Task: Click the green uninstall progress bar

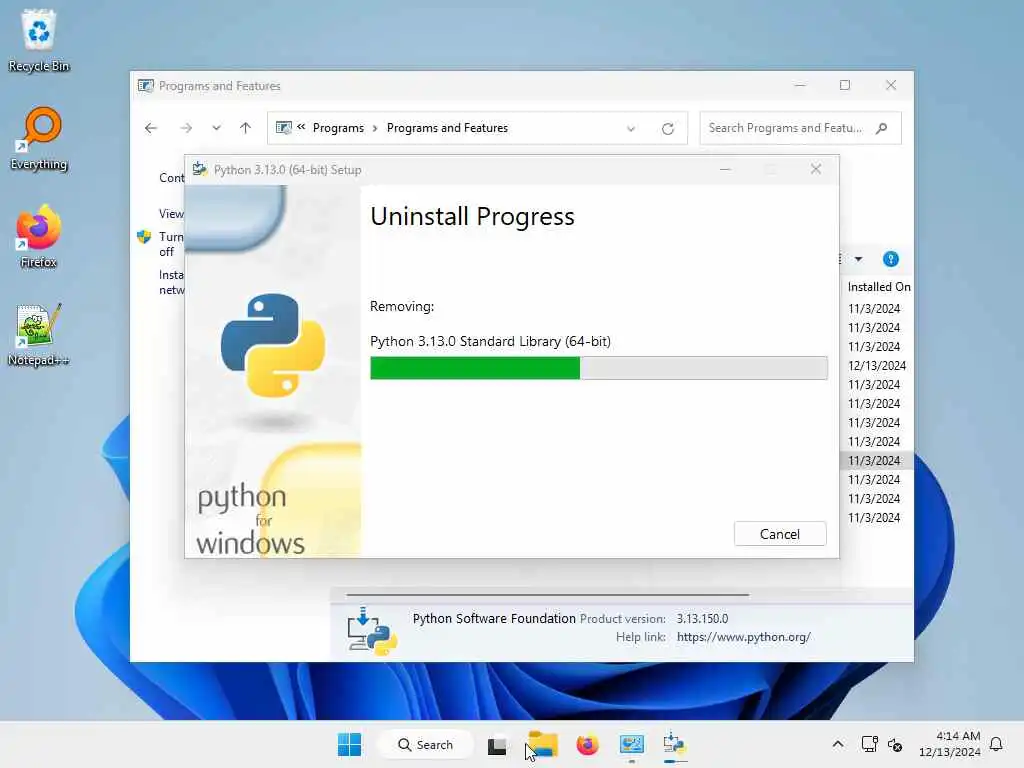Action: pos(598,368)
